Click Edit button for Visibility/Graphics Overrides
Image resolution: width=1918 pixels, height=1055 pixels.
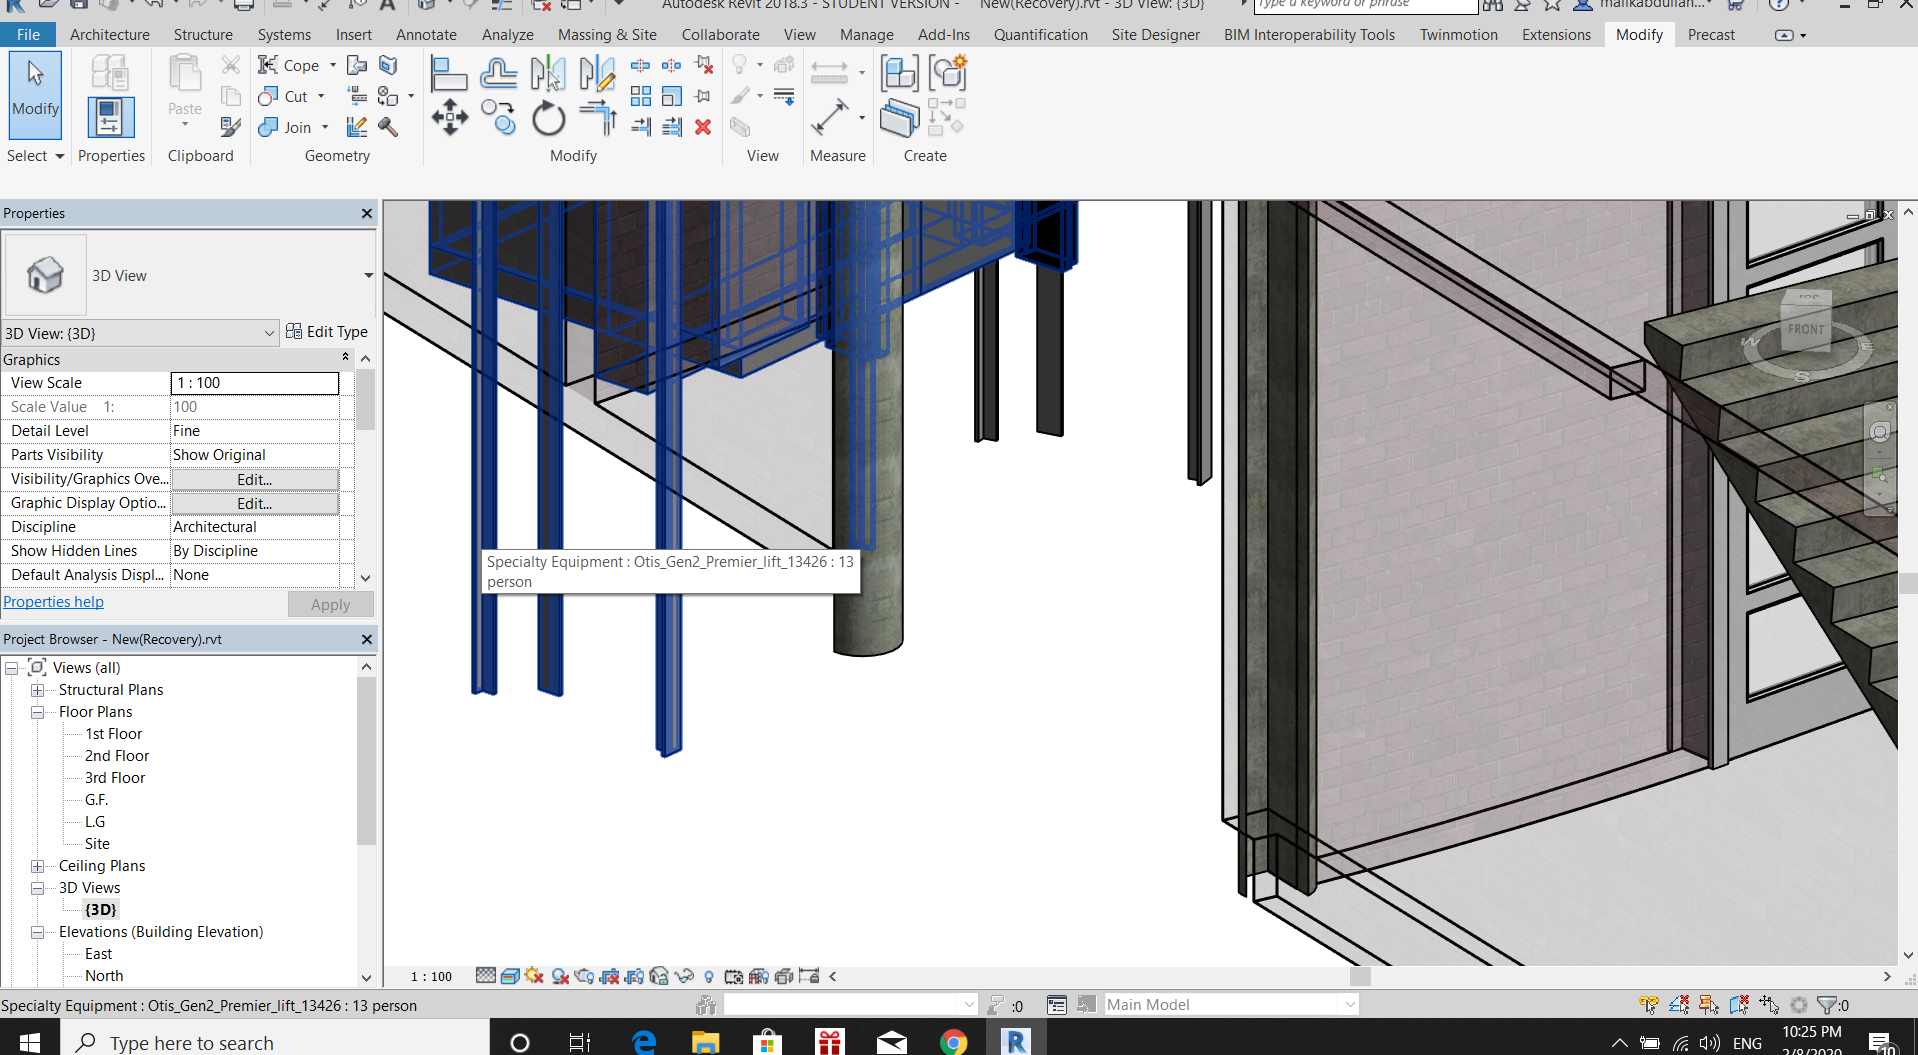click(254, 479)
